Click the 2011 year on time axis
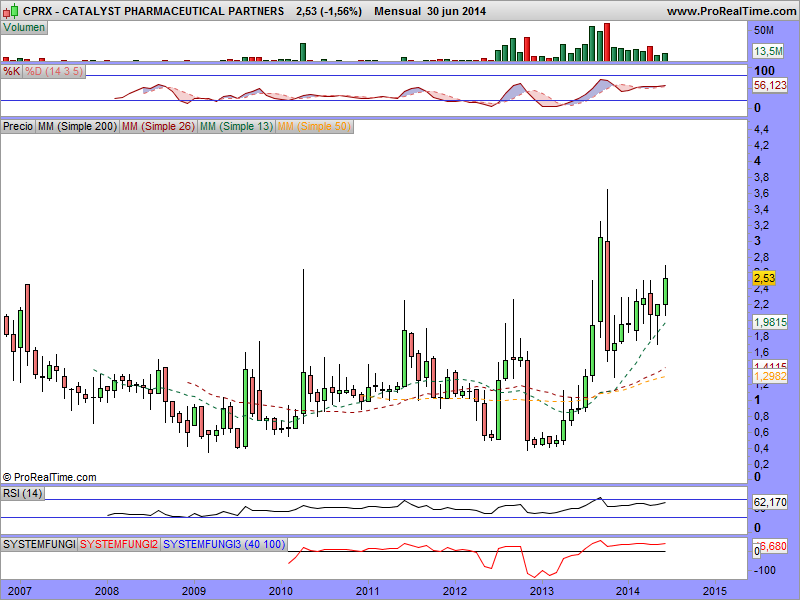 click(x=367, y=591)
